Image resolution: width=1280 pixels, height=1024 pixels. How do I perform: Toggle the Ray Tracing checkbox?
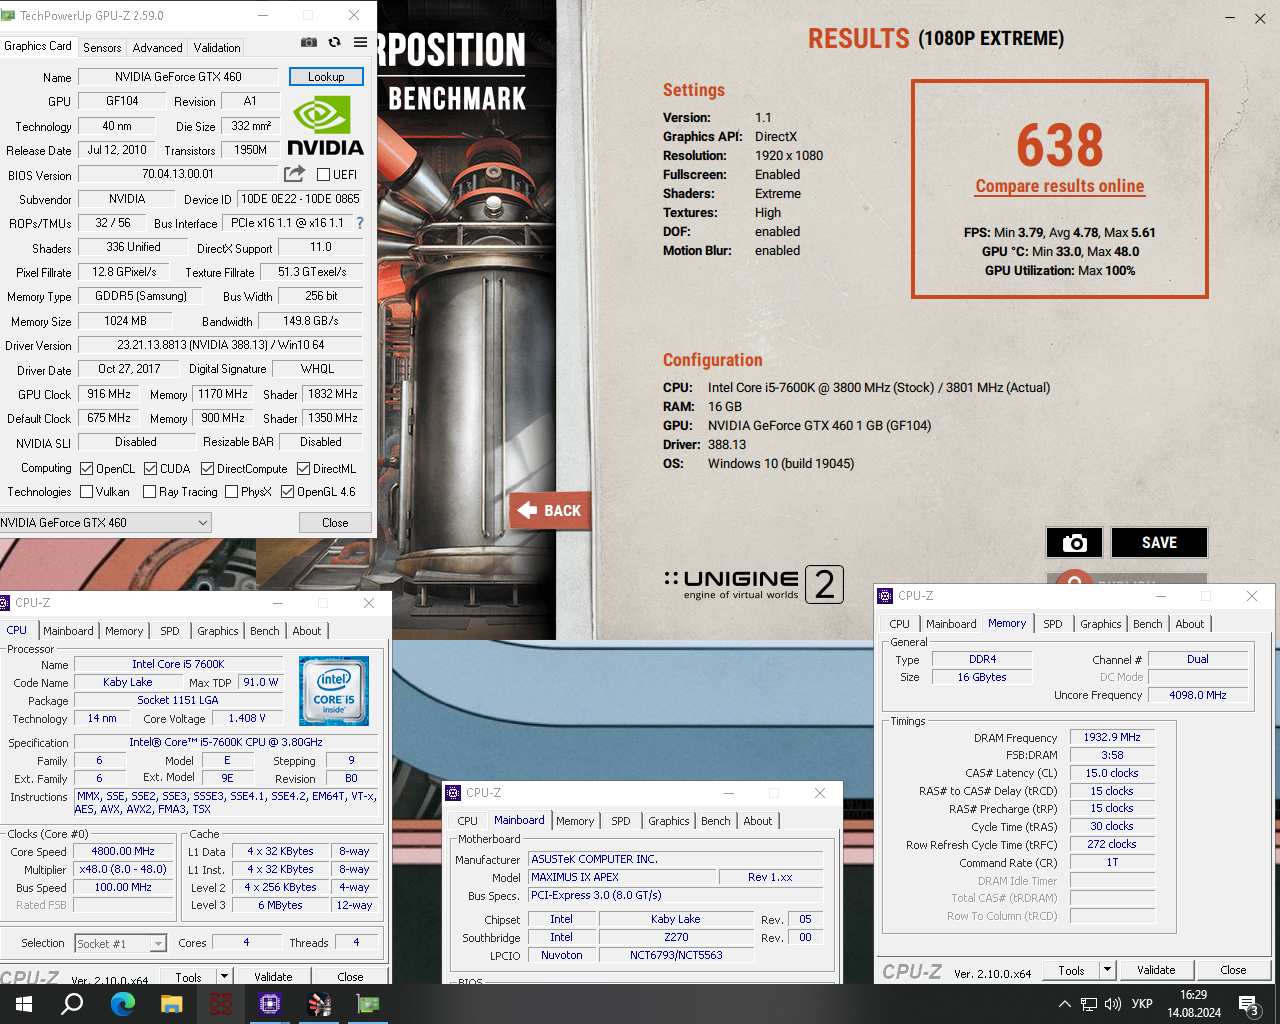[x=149, y=492]
